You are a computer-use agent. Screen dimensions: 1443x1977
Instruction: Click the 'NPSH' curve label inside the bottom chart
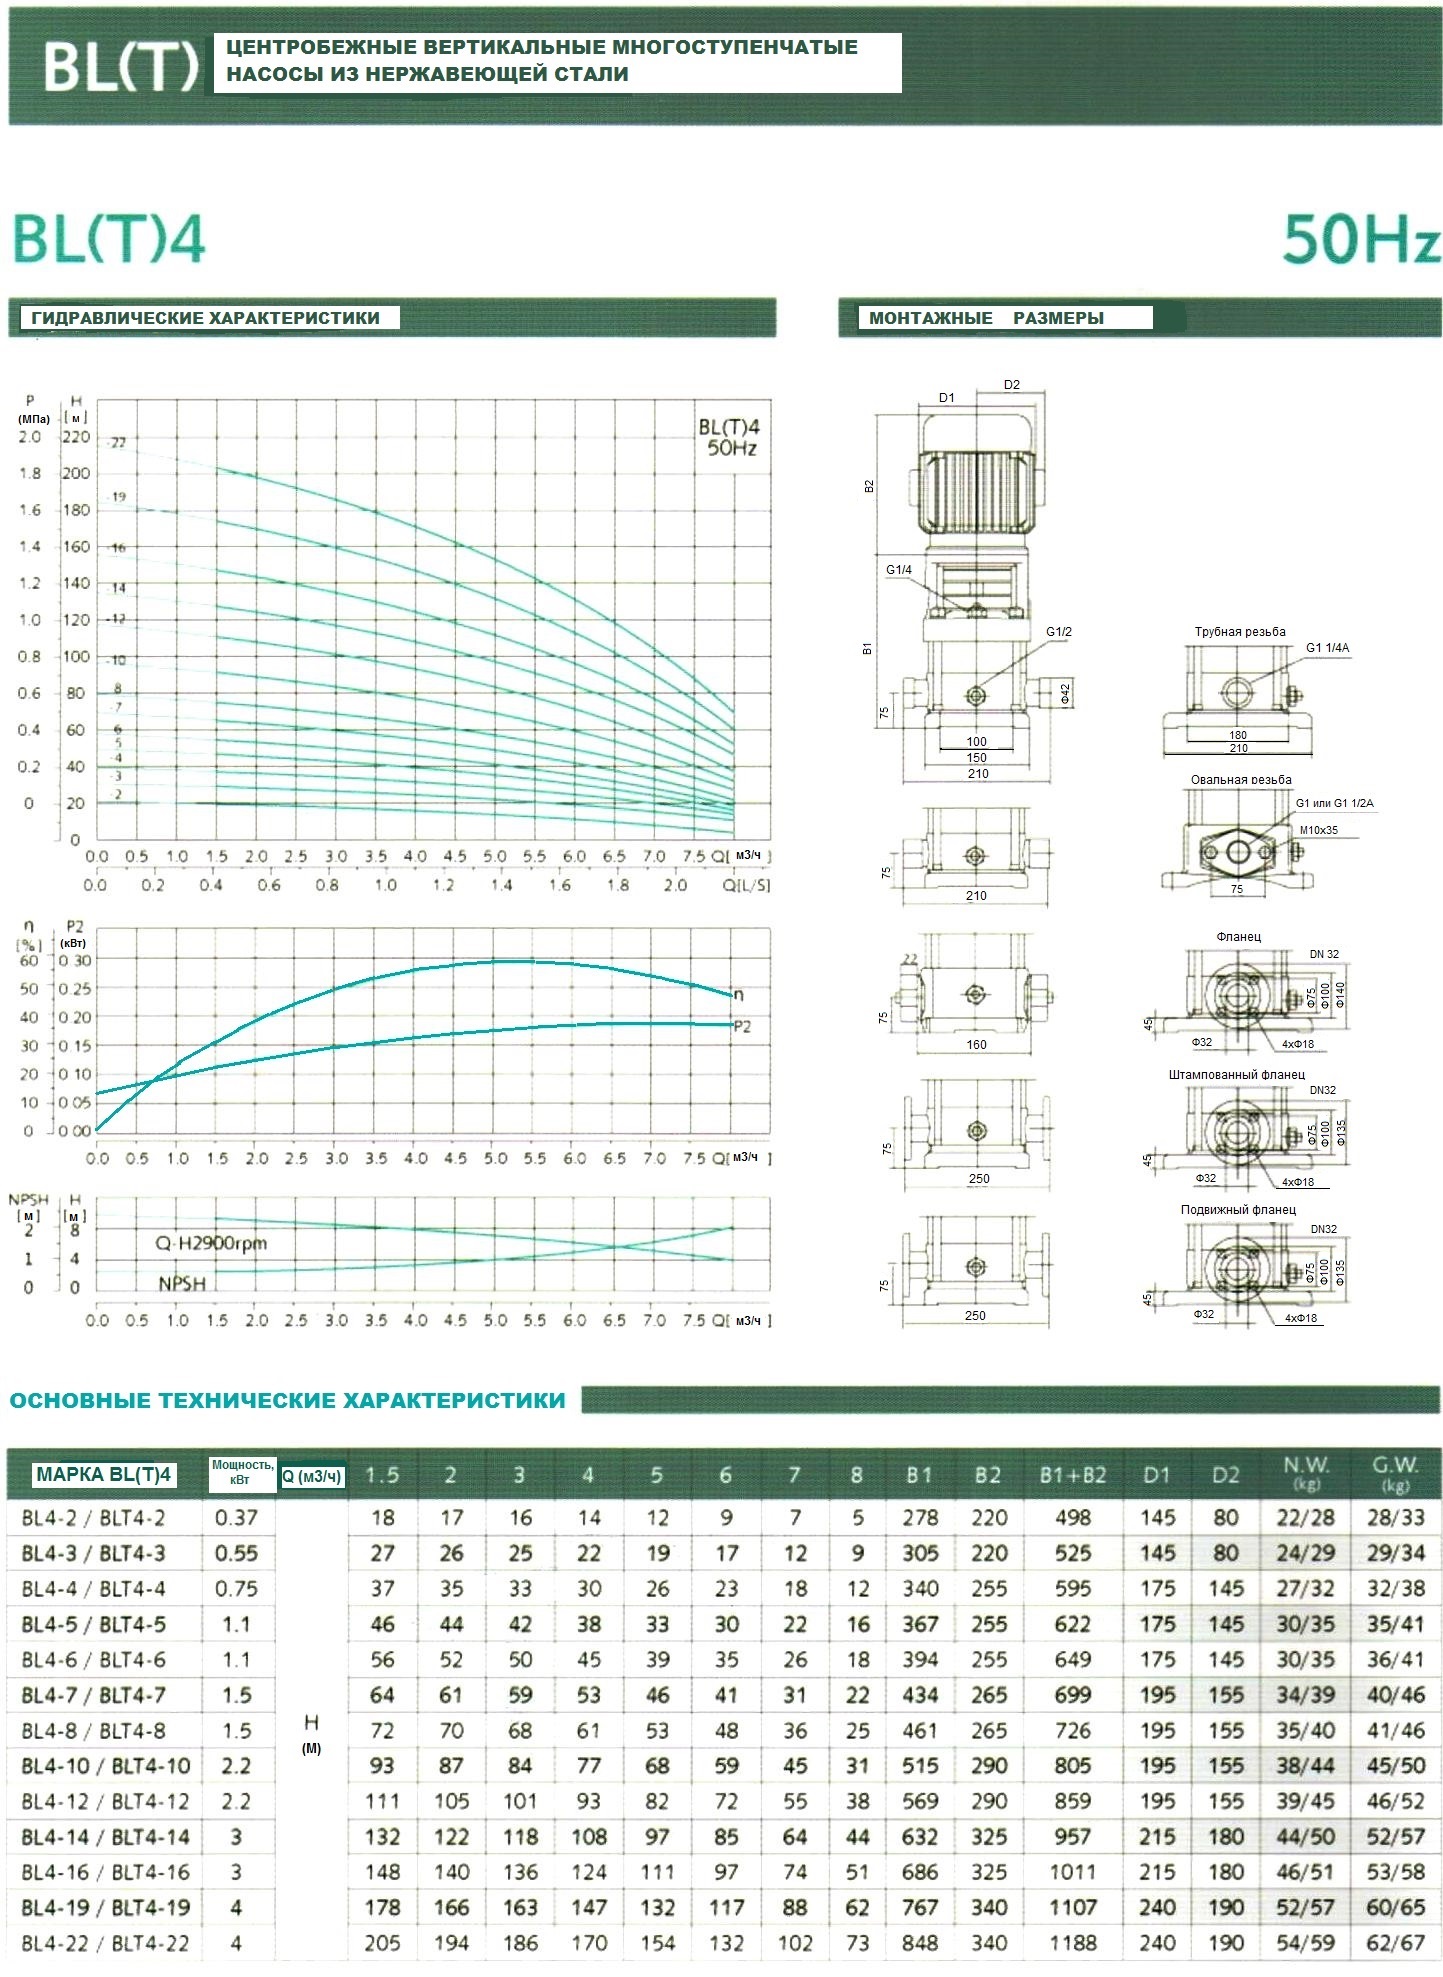click(182, 1283)
